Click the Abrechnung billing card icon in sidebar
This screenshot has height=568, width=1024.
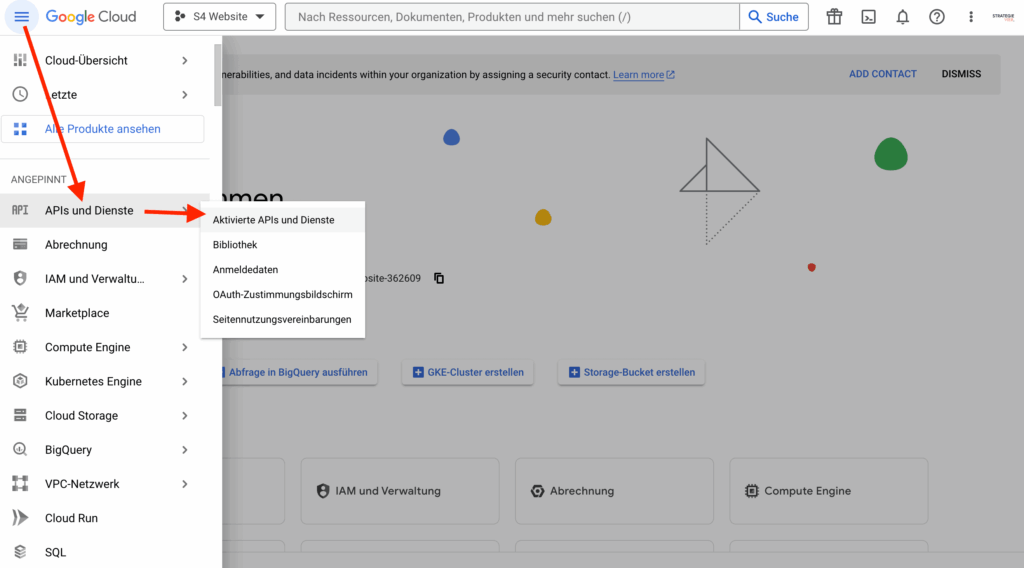click(20, 244)
